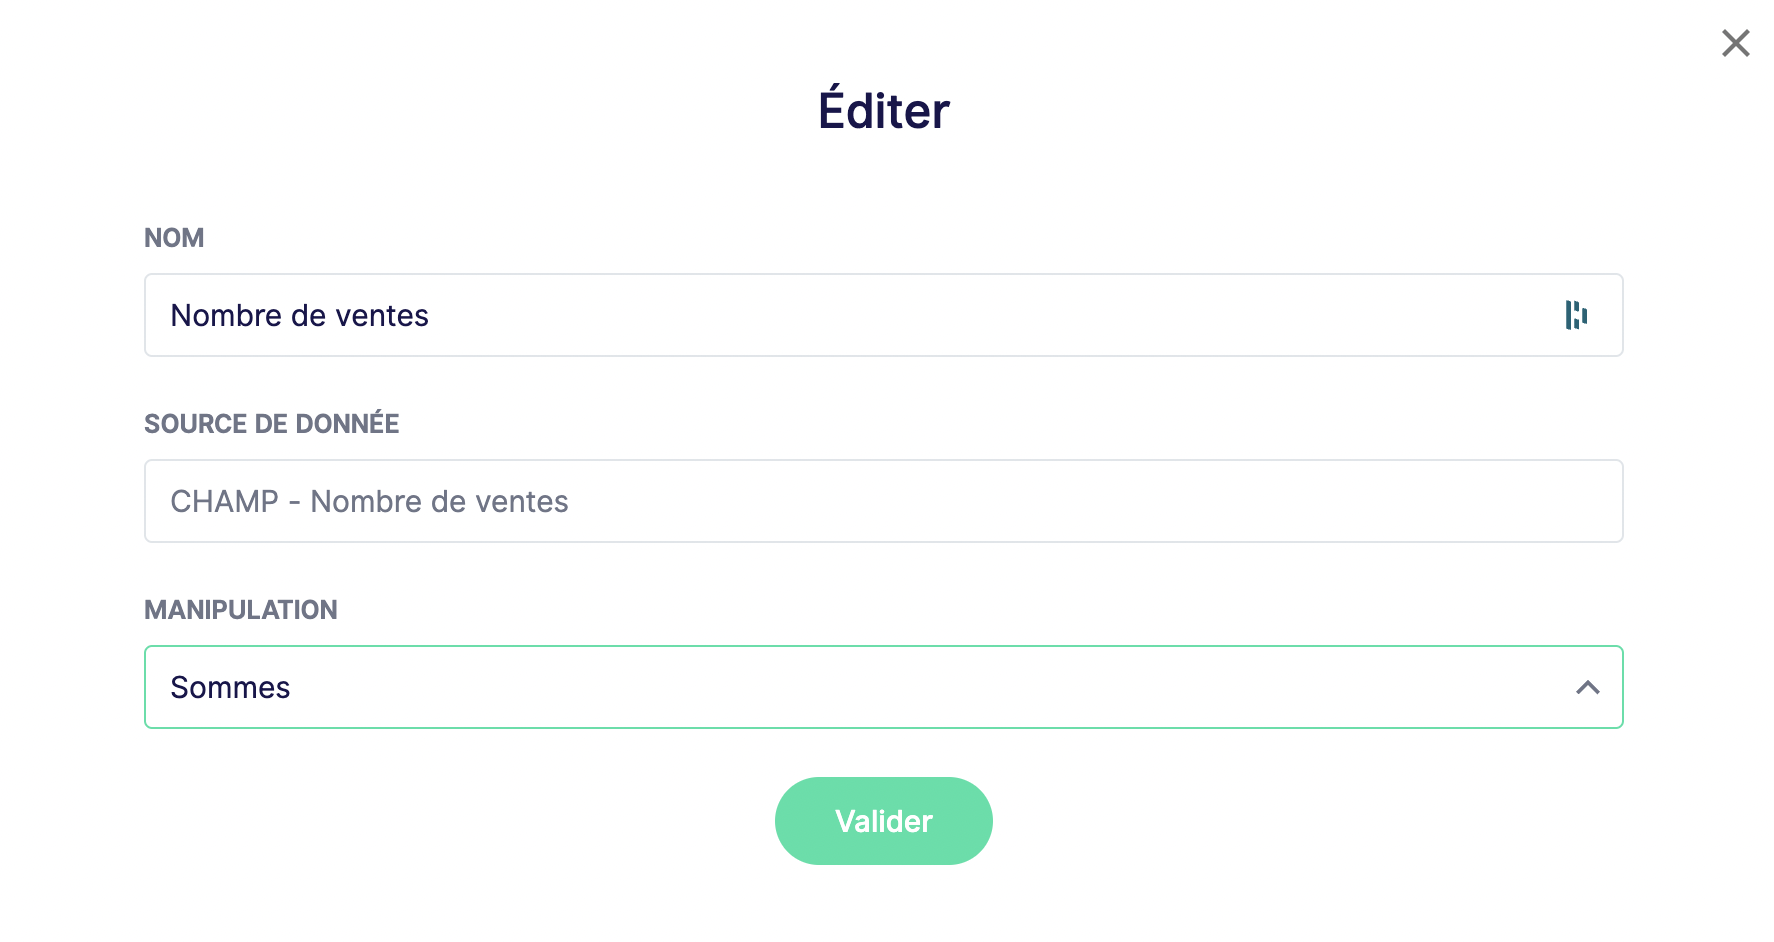Viewport: 1774px width, 942px height.
Task: Click the Source de donnée field
Action: click(883, 501)
